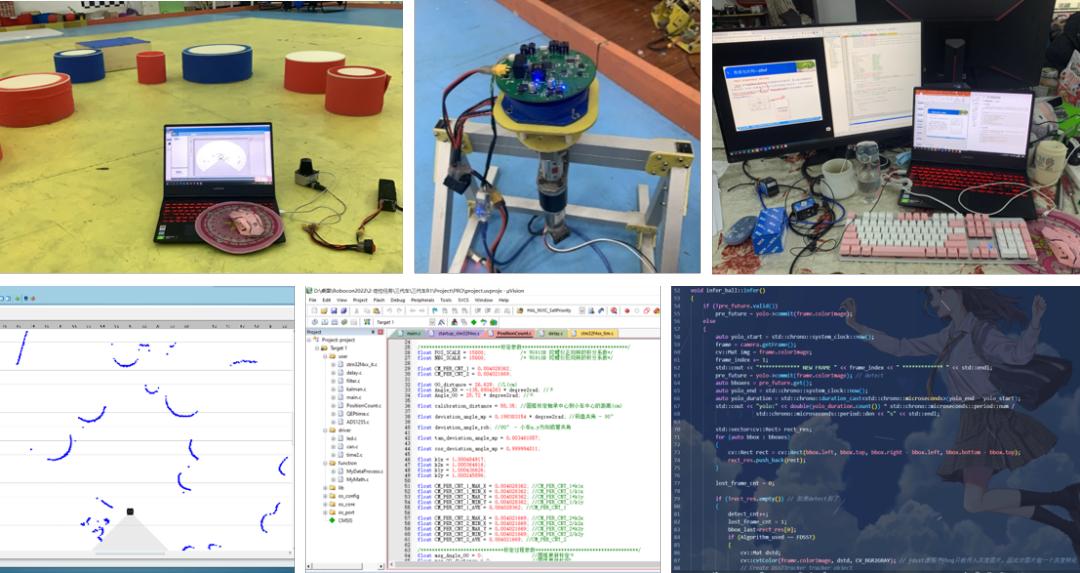1080x573 pixels.
Task: Open the Target 1 selection dropdown
Action: [431, 322]
